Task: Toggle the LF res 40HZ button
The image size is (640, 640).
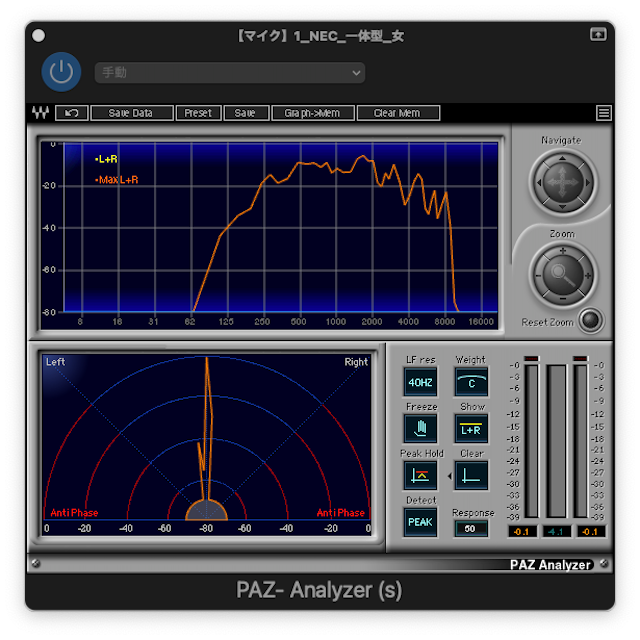Action: click(420, 382)
